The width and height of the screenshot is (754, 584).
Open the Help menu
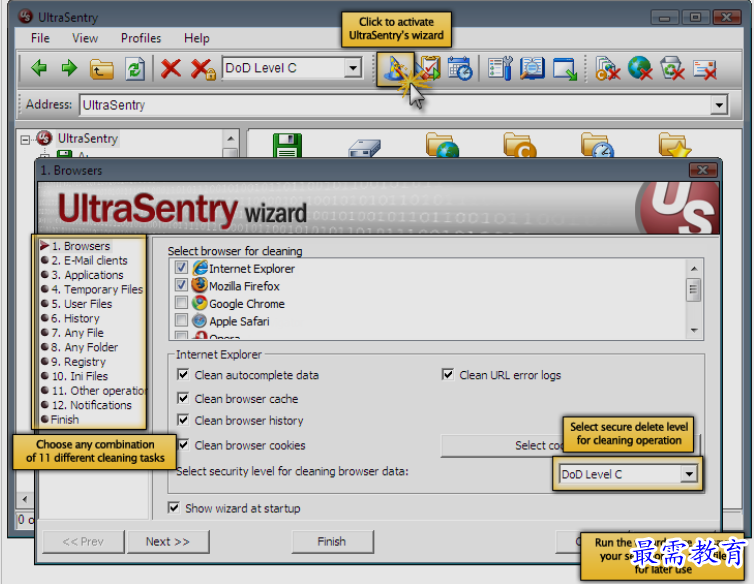tap(197, 38)
